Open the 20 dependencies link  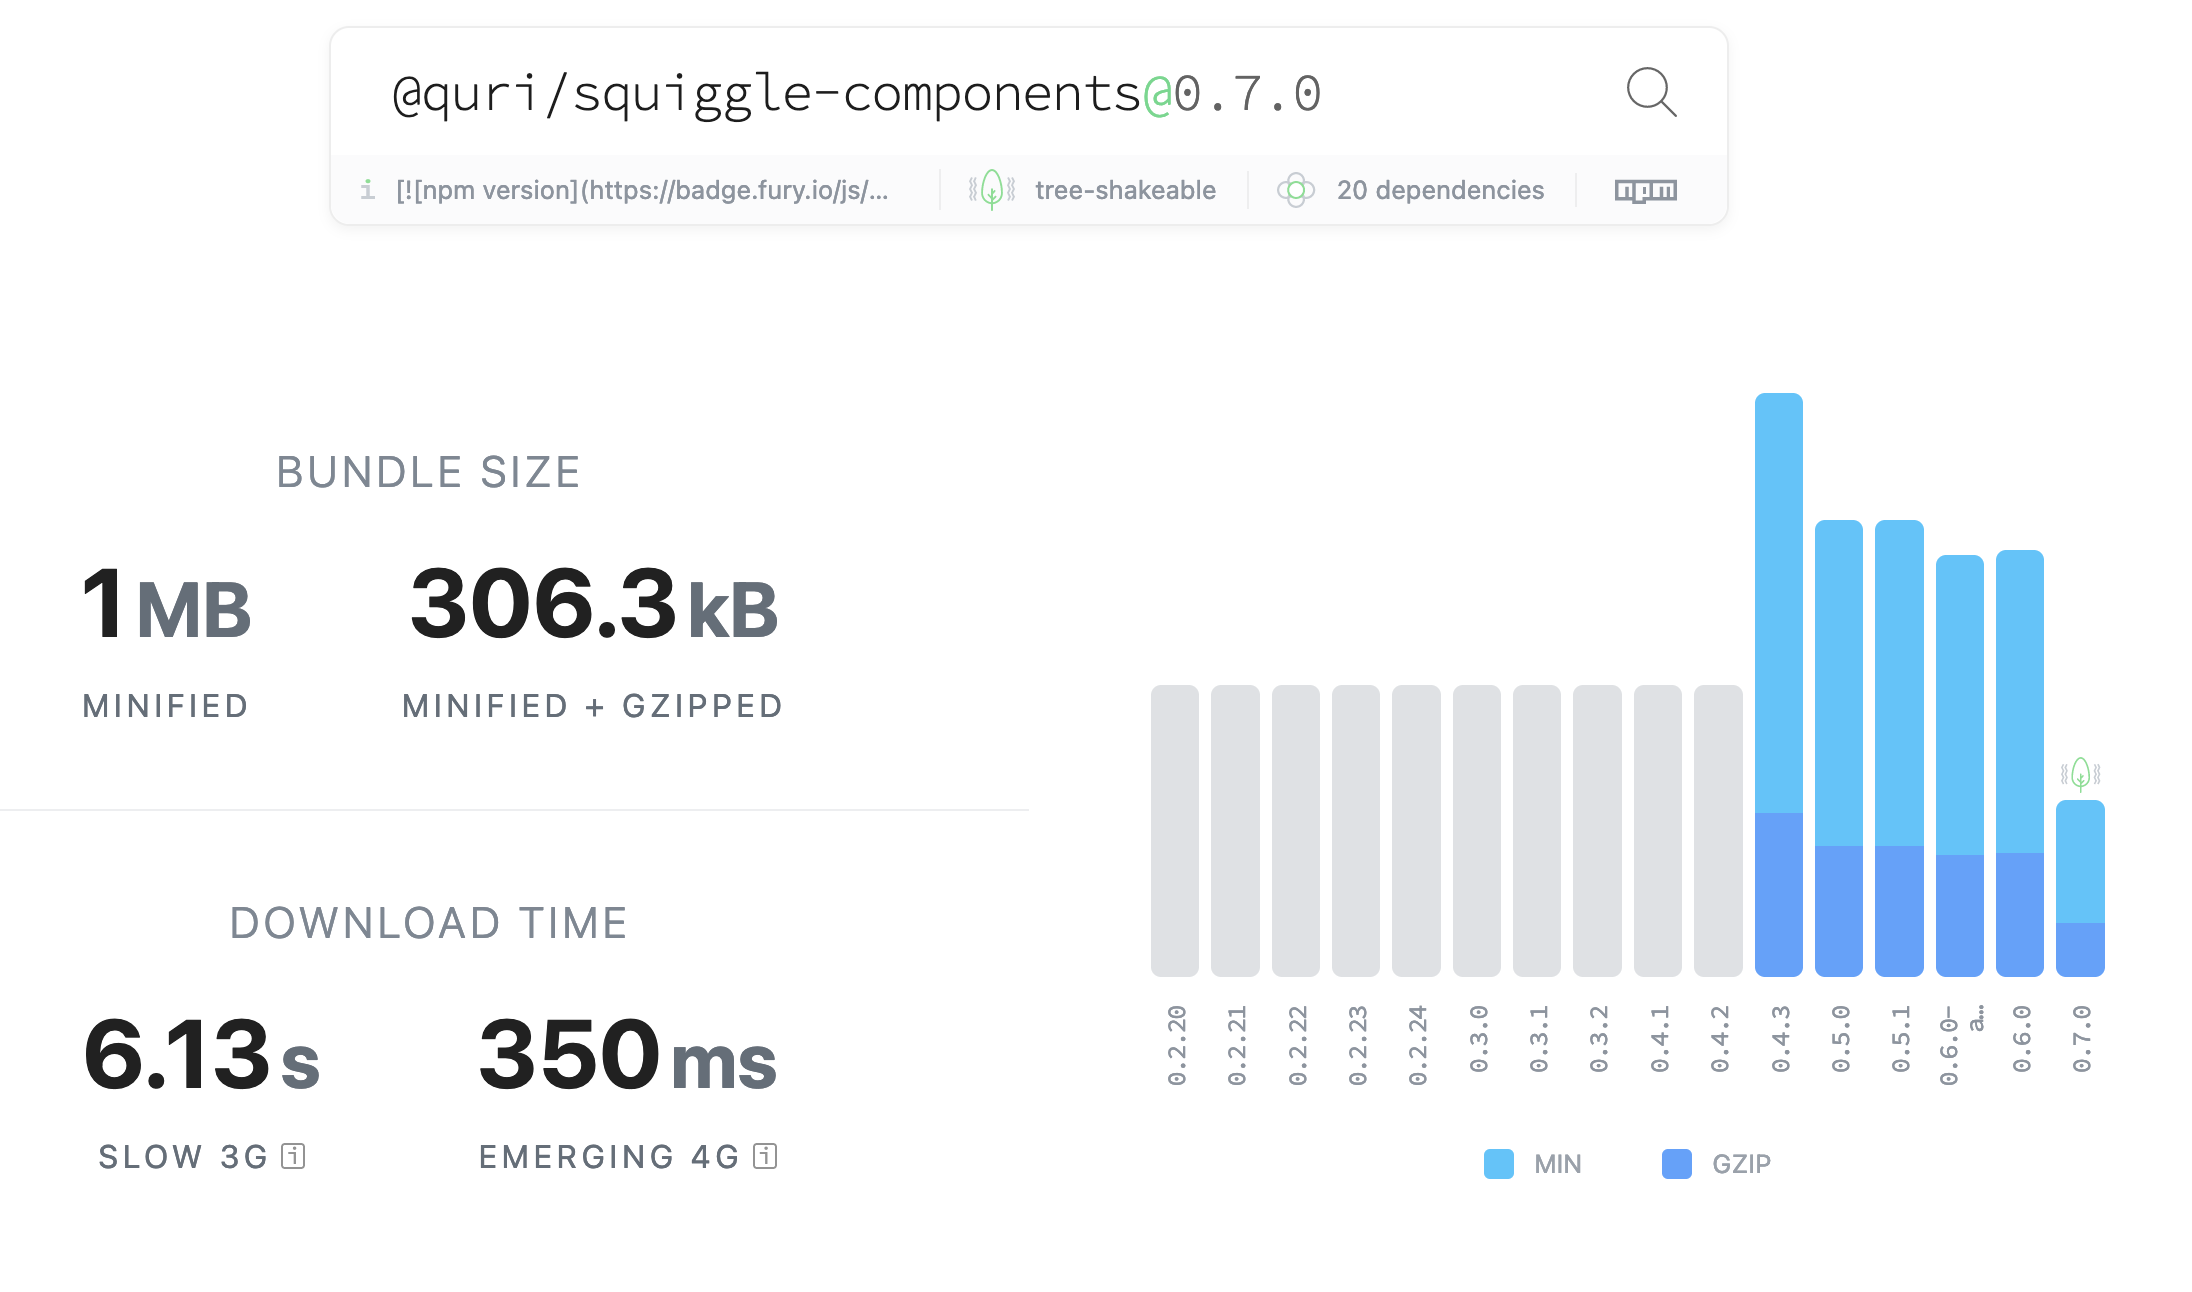tap(1440, 190)
